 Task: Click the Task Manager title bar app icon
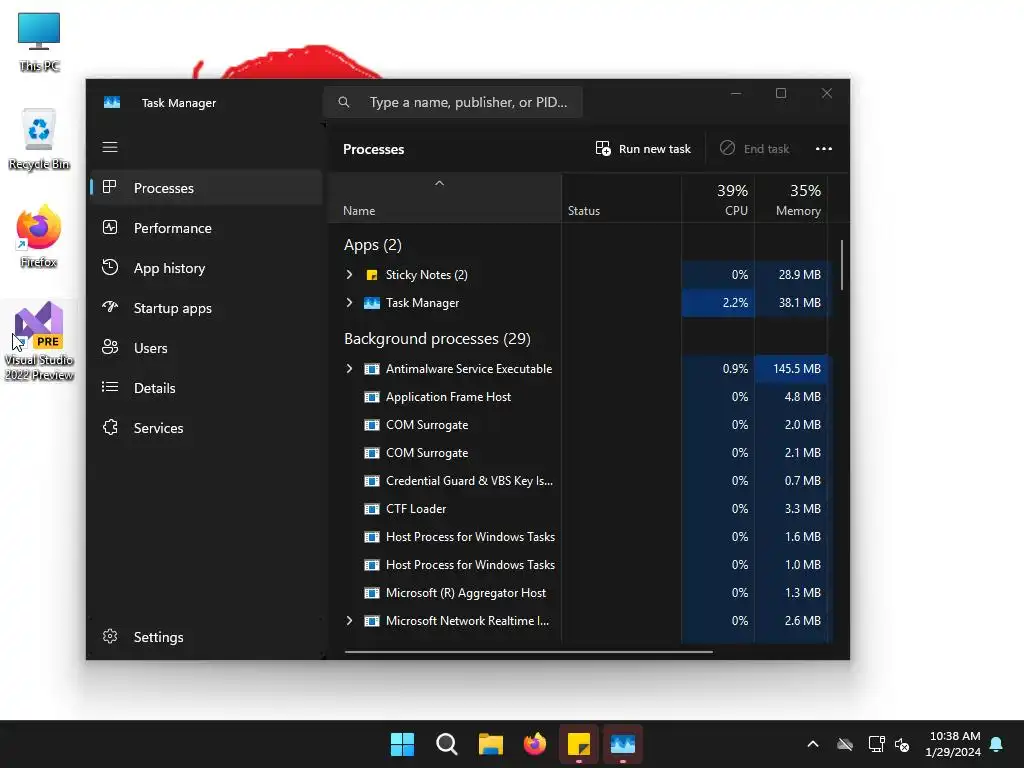point(112,103)
